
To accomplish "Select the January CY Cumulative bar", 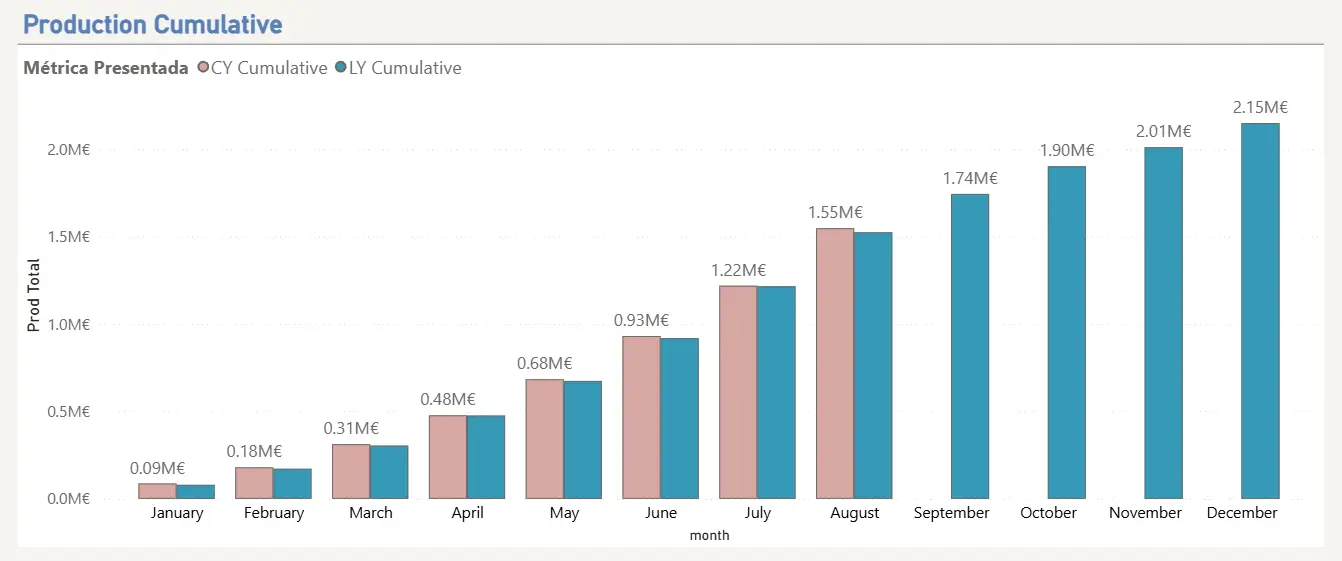I will pos(157,491).
